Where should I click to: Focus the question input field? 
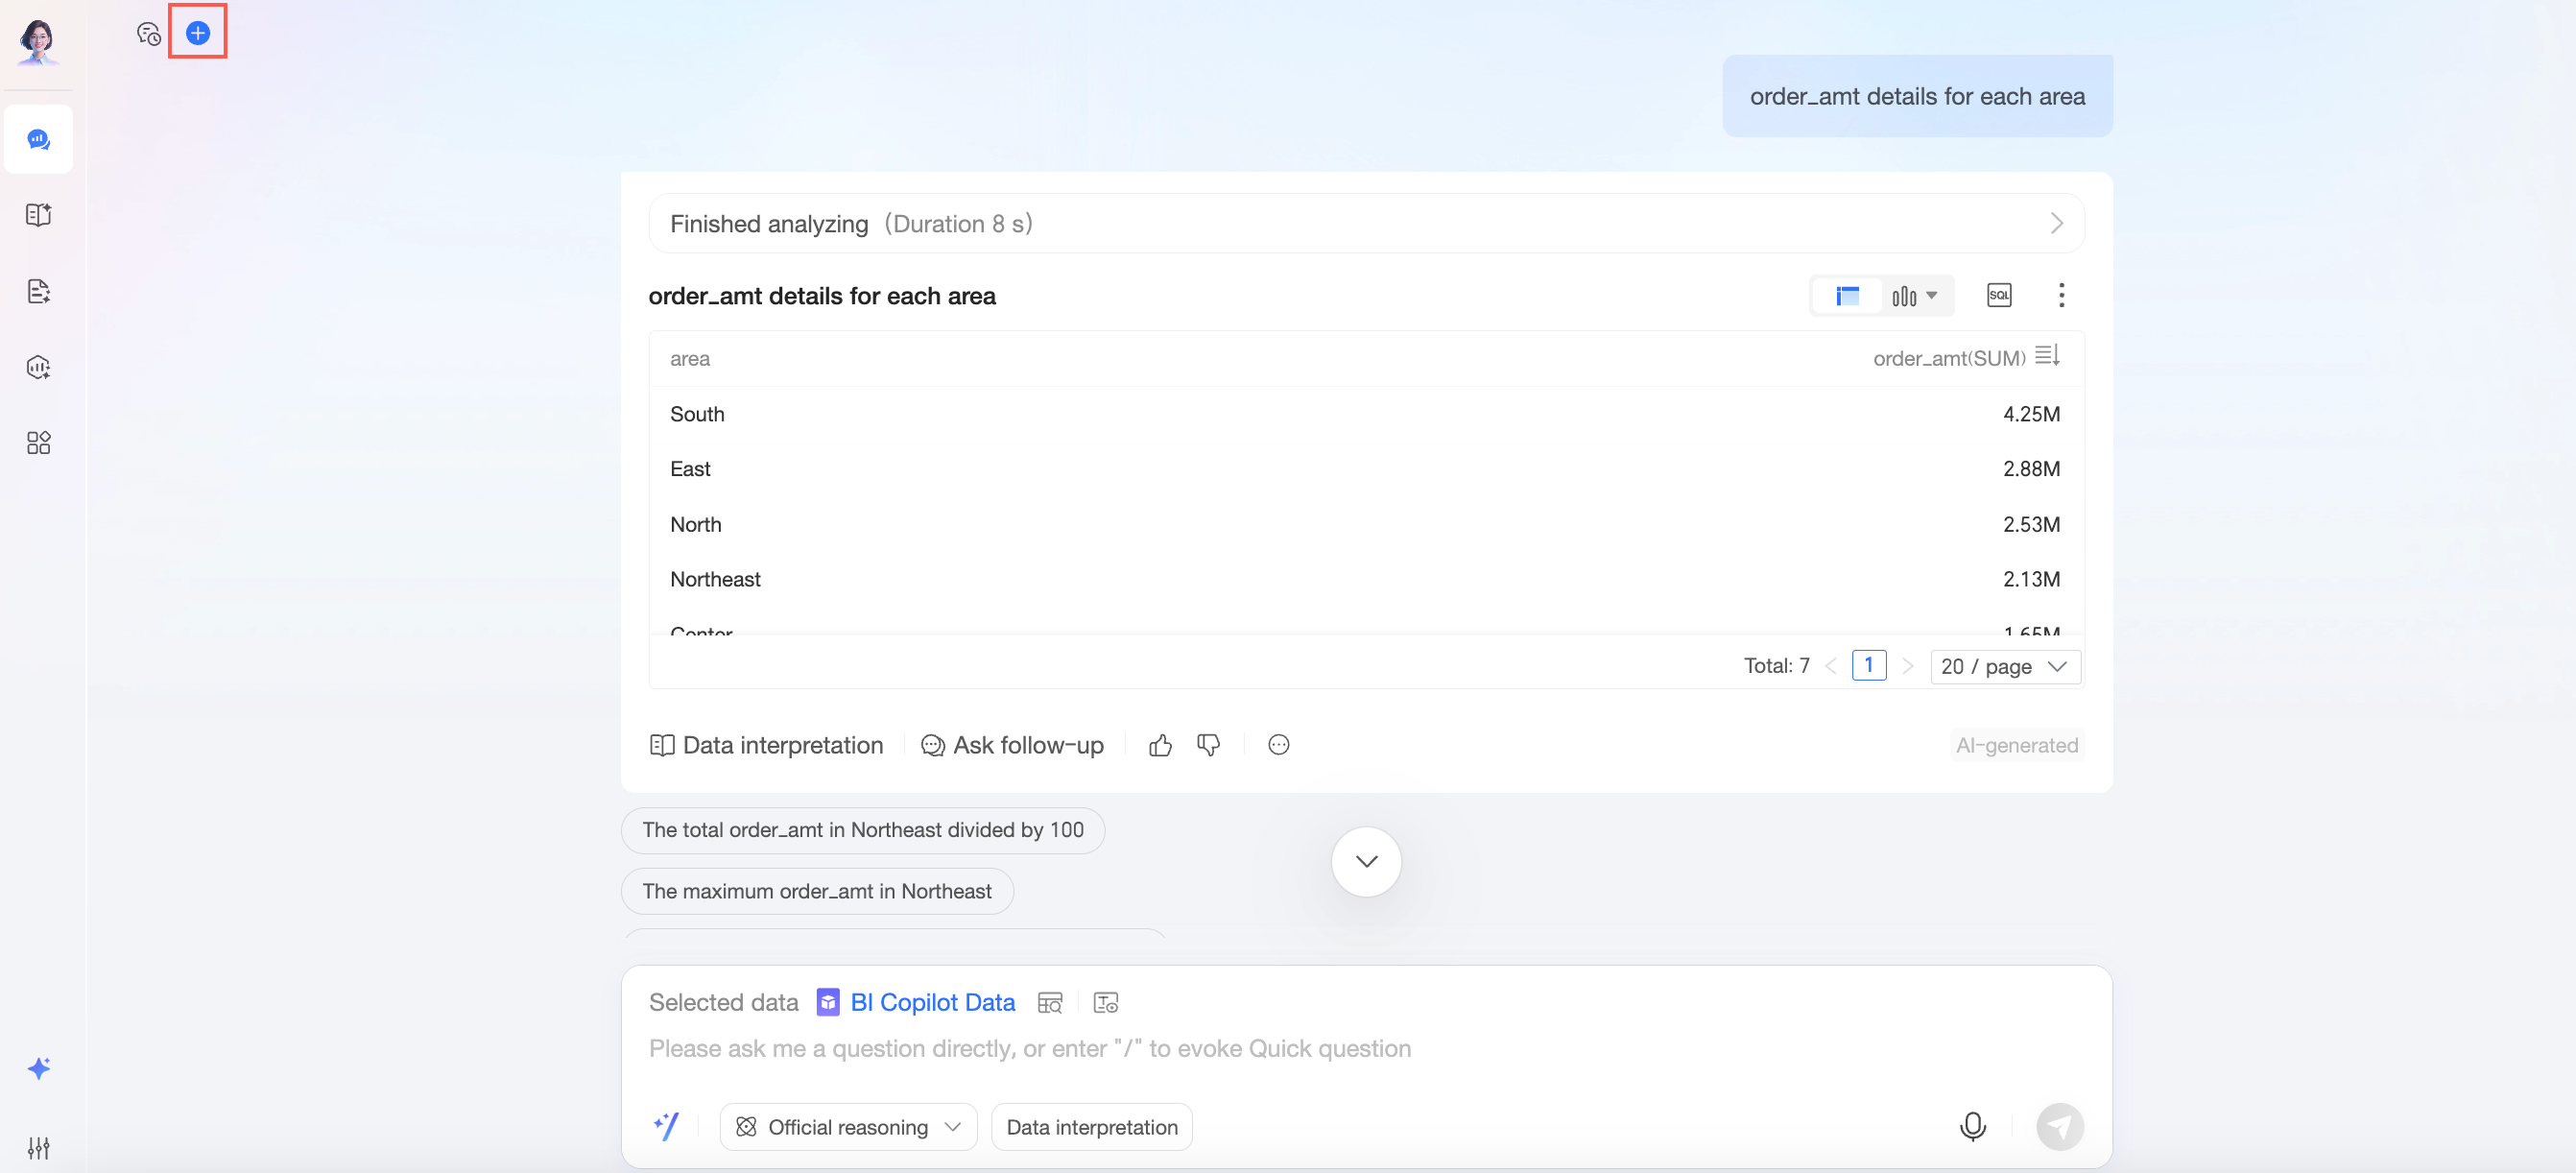pos(1030,1048)
